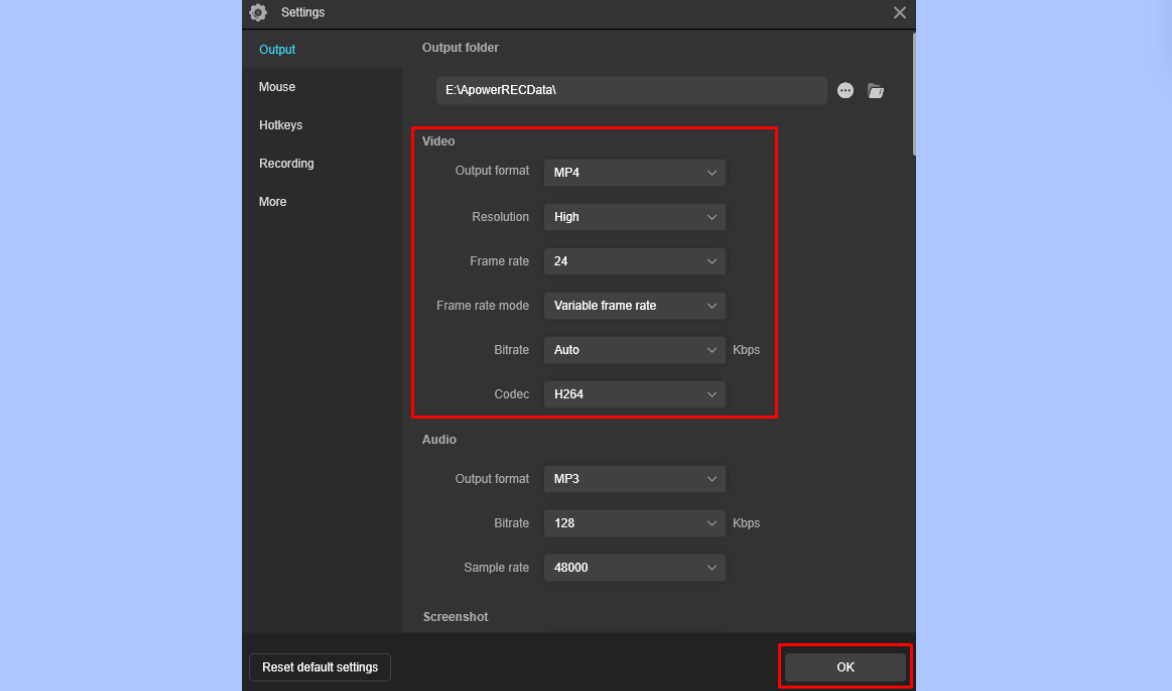Expand the Sample rate 48000 dropdown

coord(635,568)
